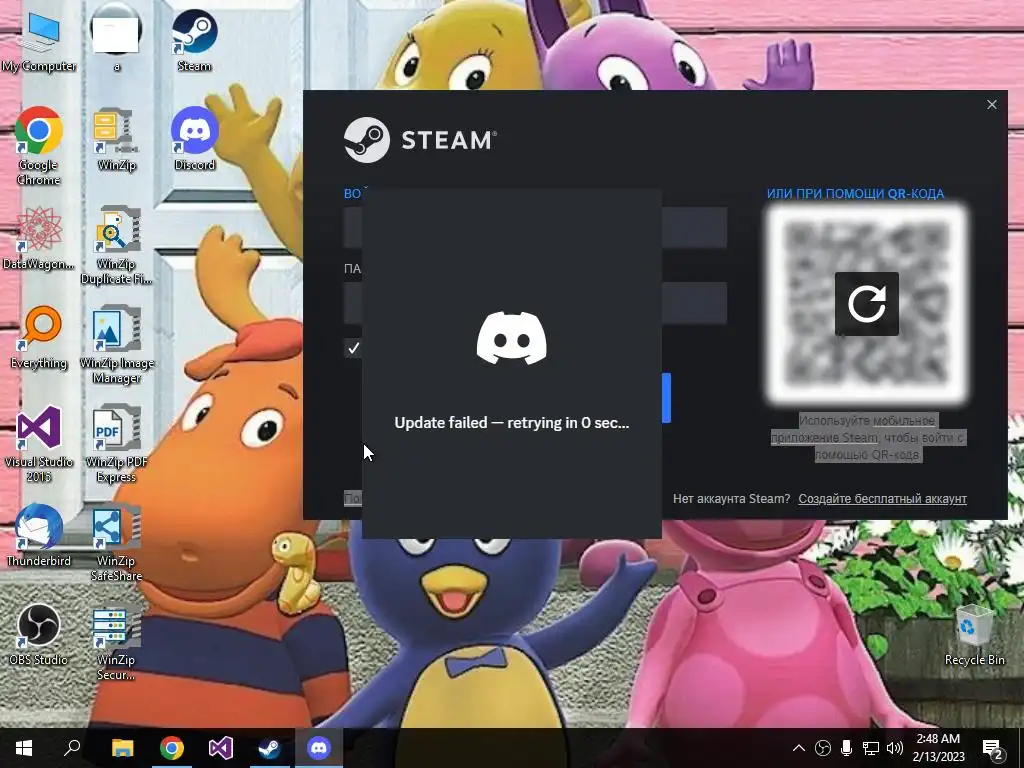Screen dimensions: 1024x768
Task: Click the blue sign-in button edge
Action: 666,398
